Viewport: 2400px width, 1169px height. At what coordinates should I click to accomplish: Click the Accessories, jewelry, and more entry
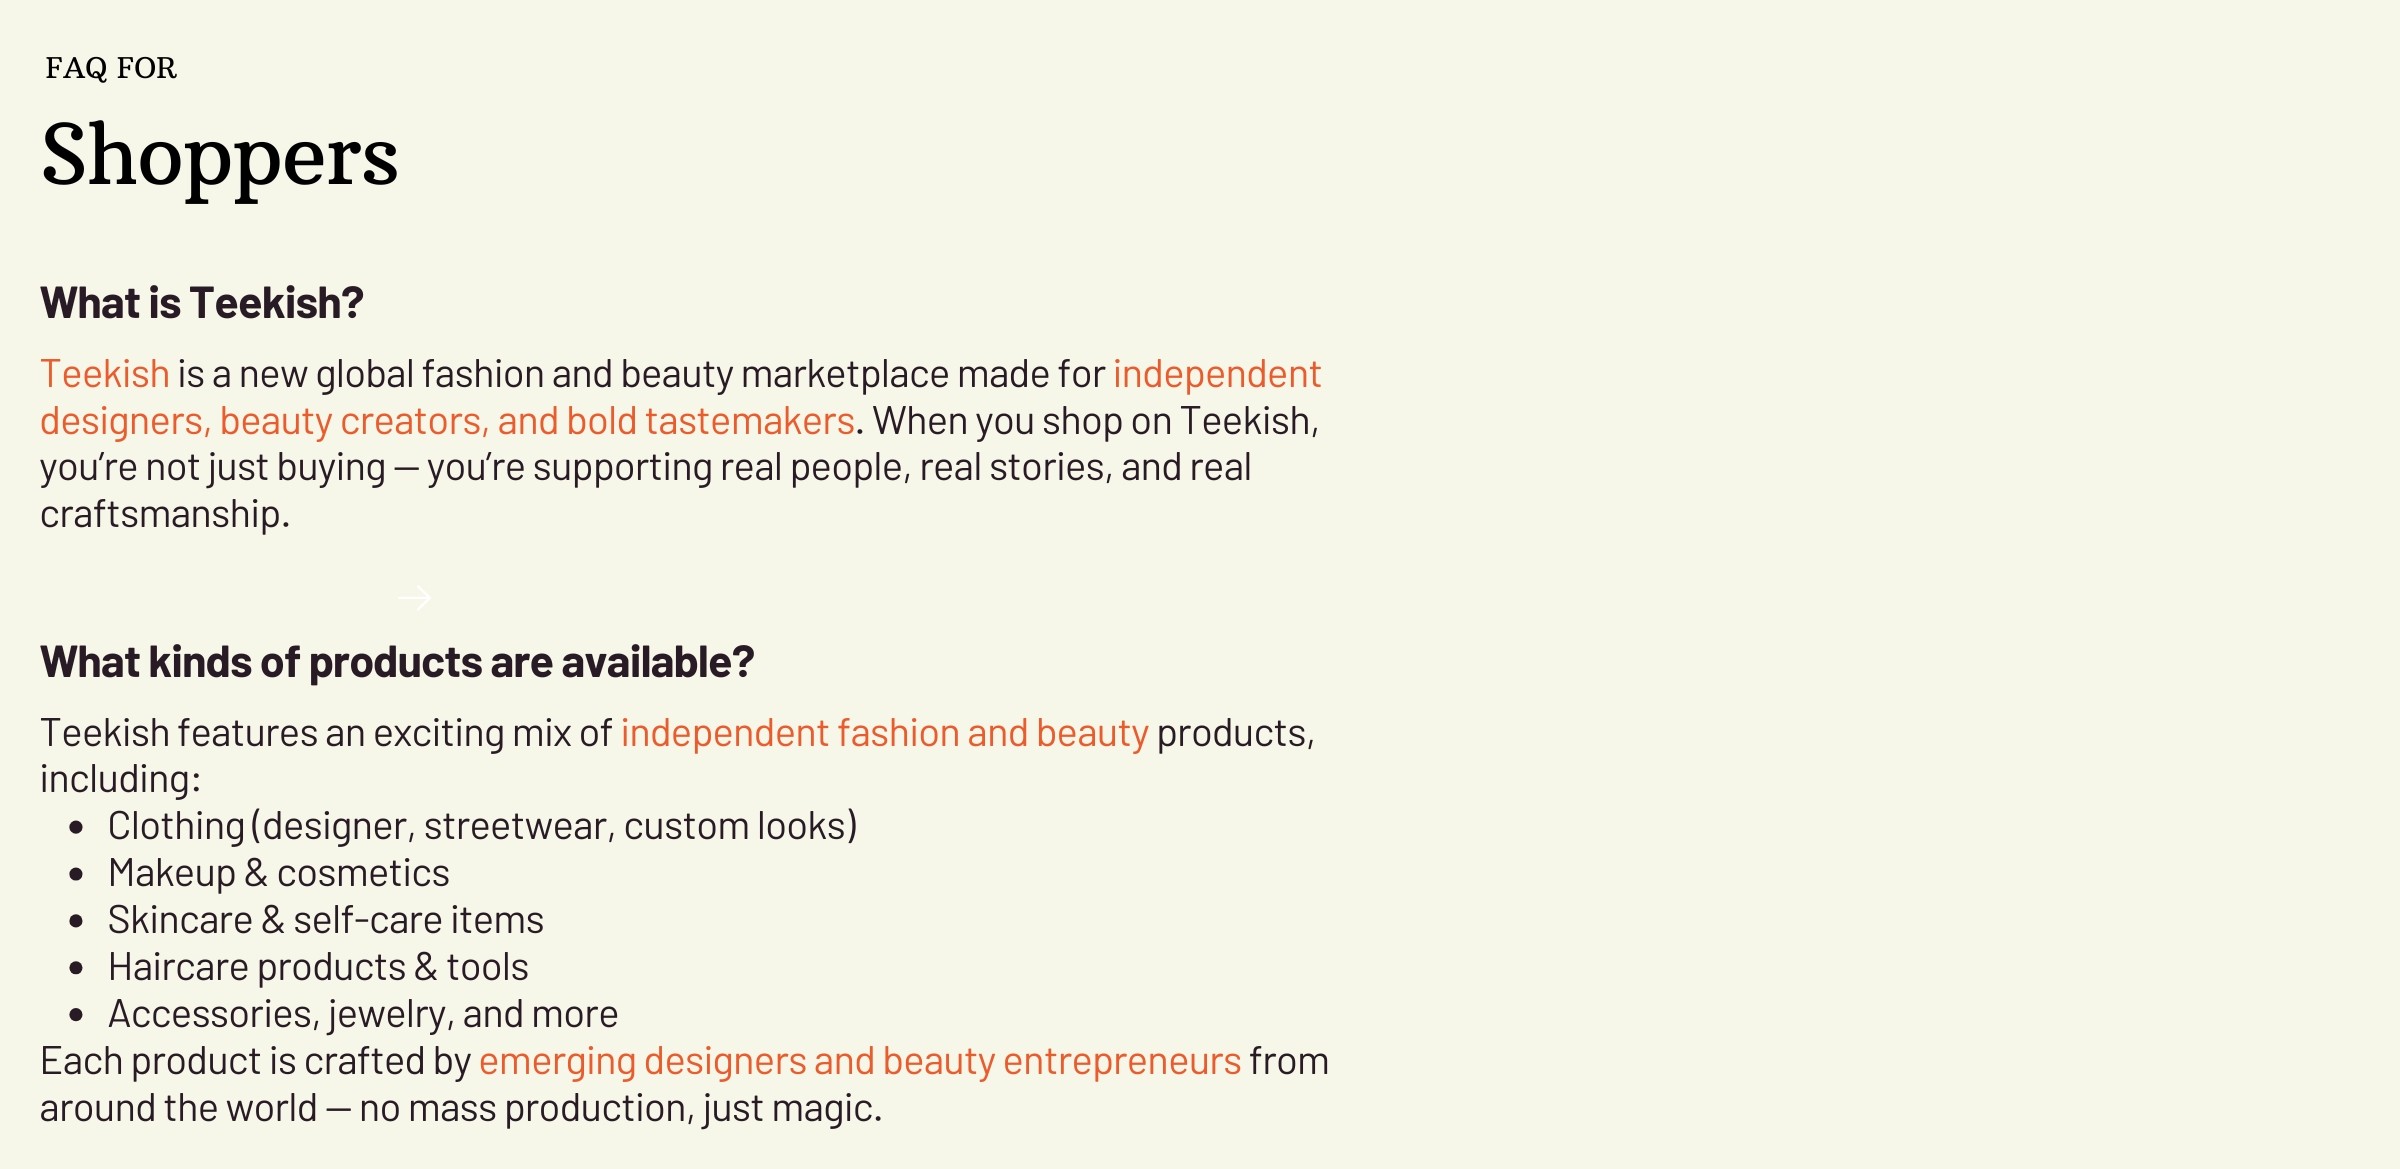pyautogui.click(x=363, y=1014)
